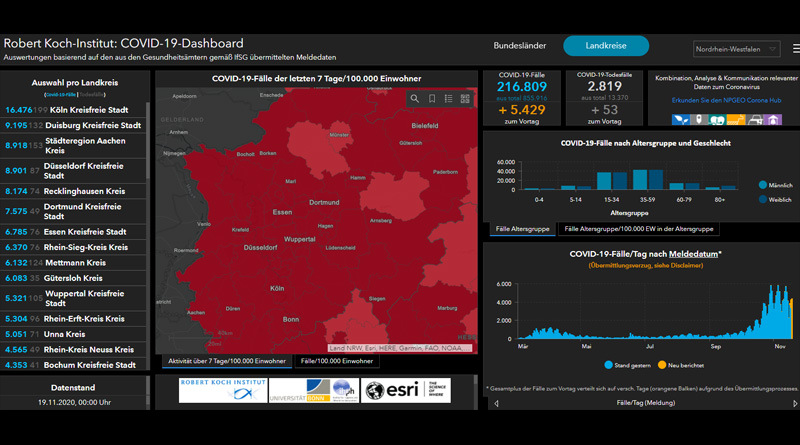Click Köln label on the map
The width and height of the screenshot is (800, 445).
tap(277, 289)
